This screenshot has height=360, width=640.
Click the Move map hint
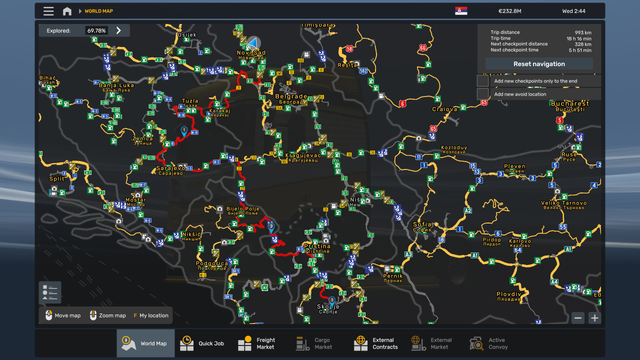point(62,316)
